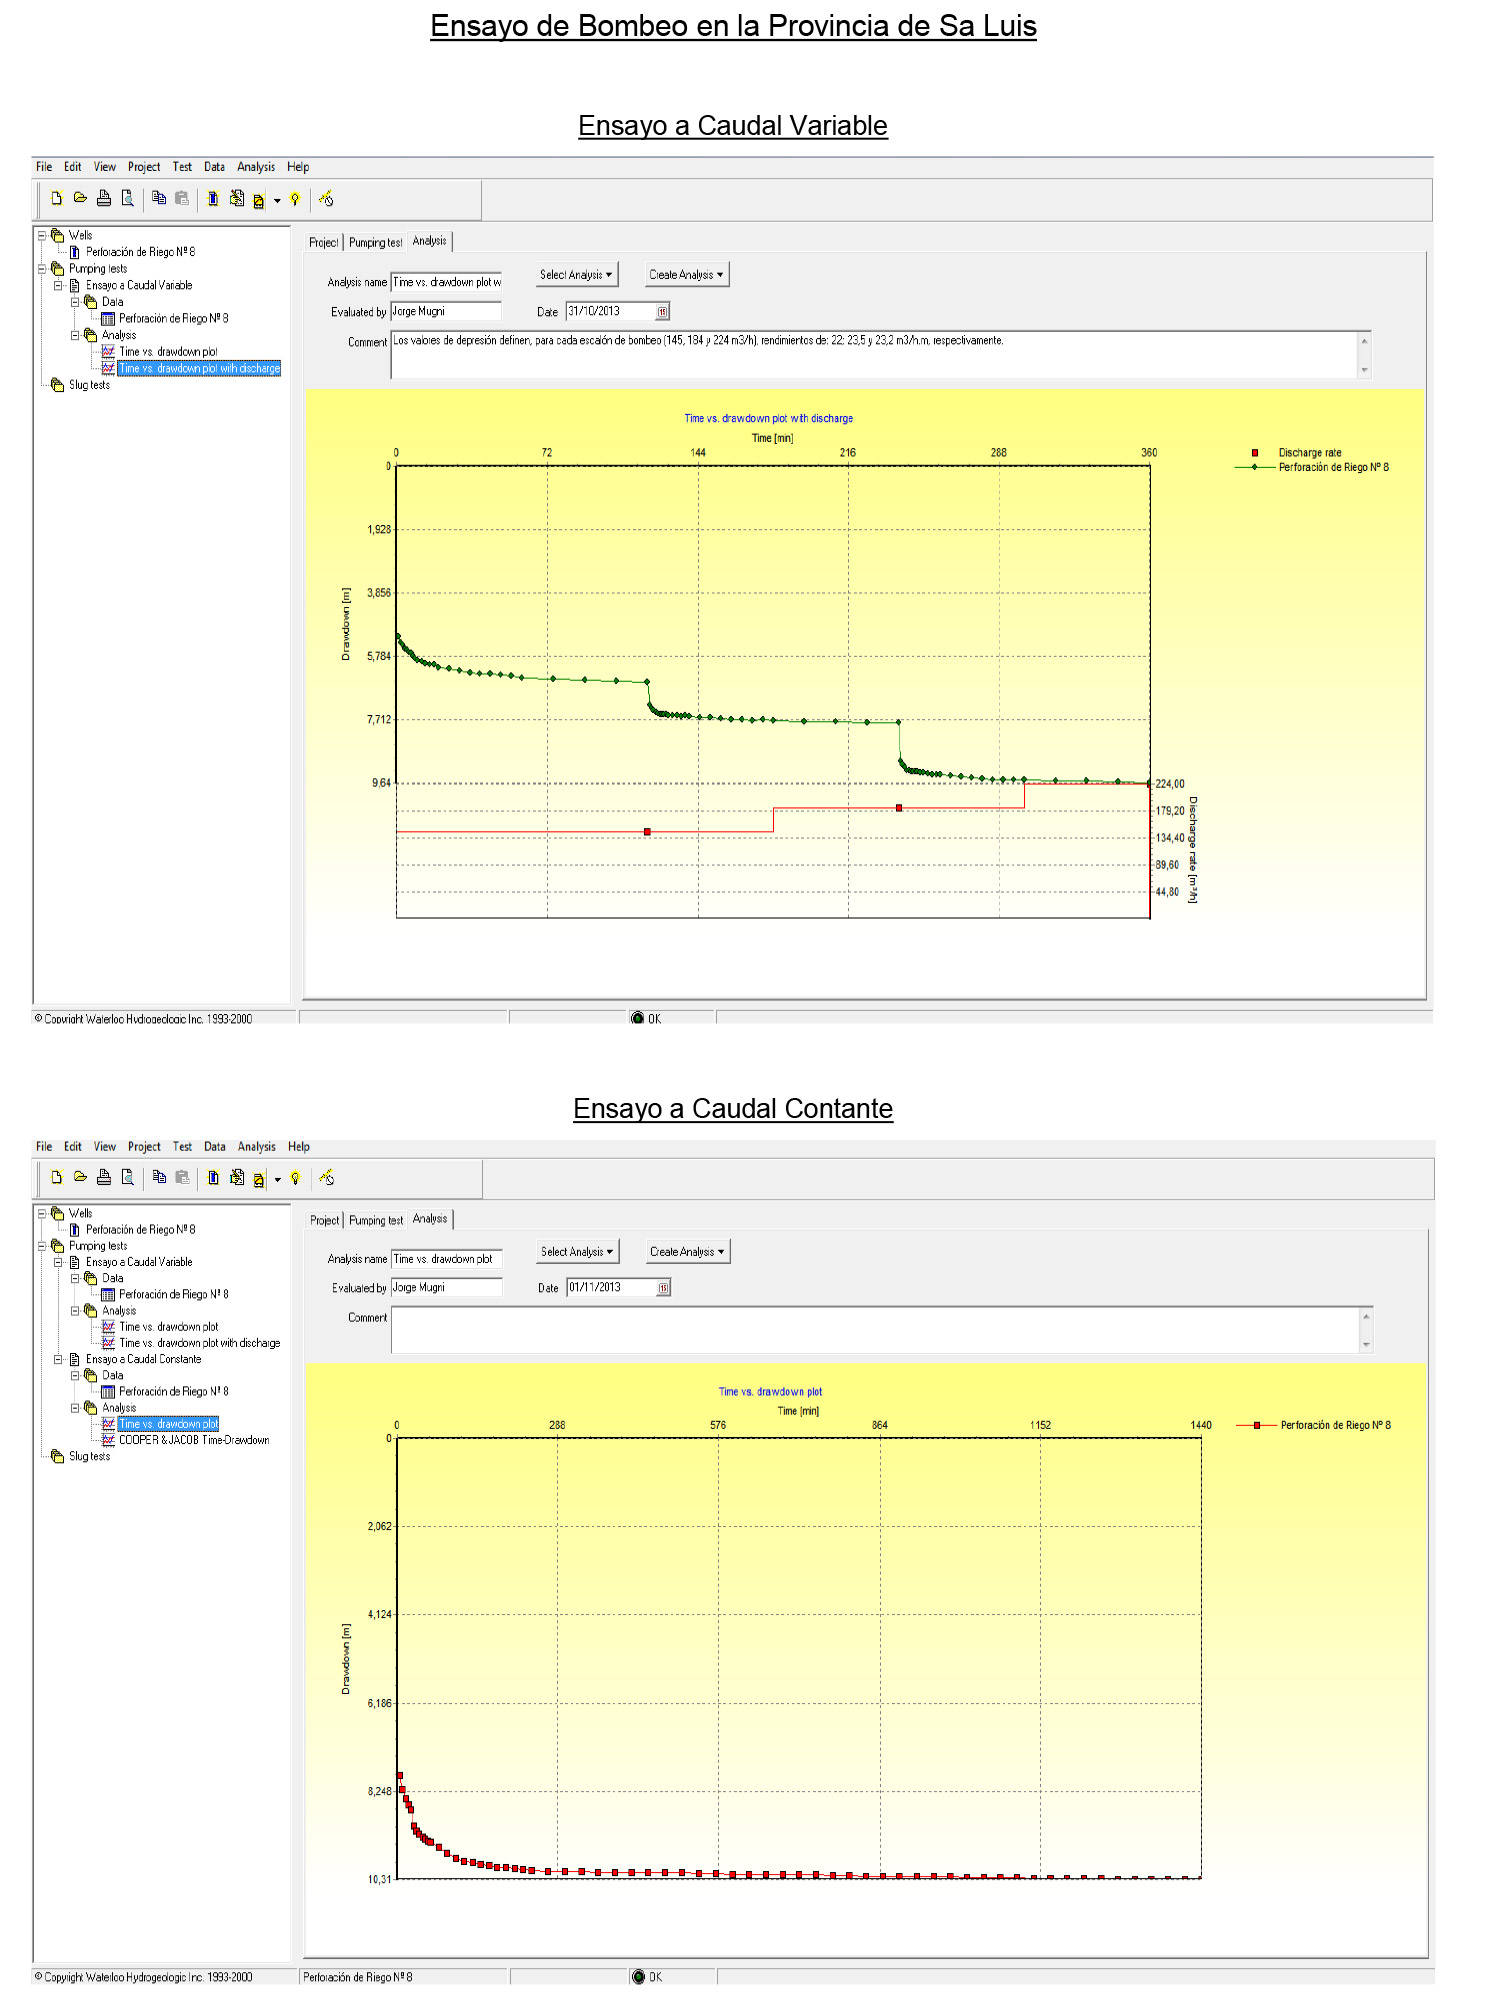Switch to Project tab in lower window
Viewport: 1507px width, 2000px height.
(x=325, y=1221)
